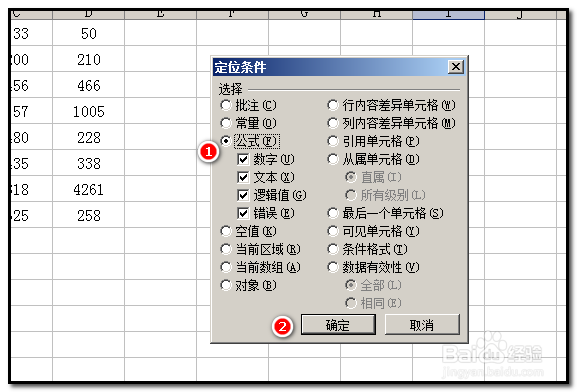Image resolution: width=577 pixels, height=392 pixels.
Task: Select cell containing 338
Action: tap(89, 163)
